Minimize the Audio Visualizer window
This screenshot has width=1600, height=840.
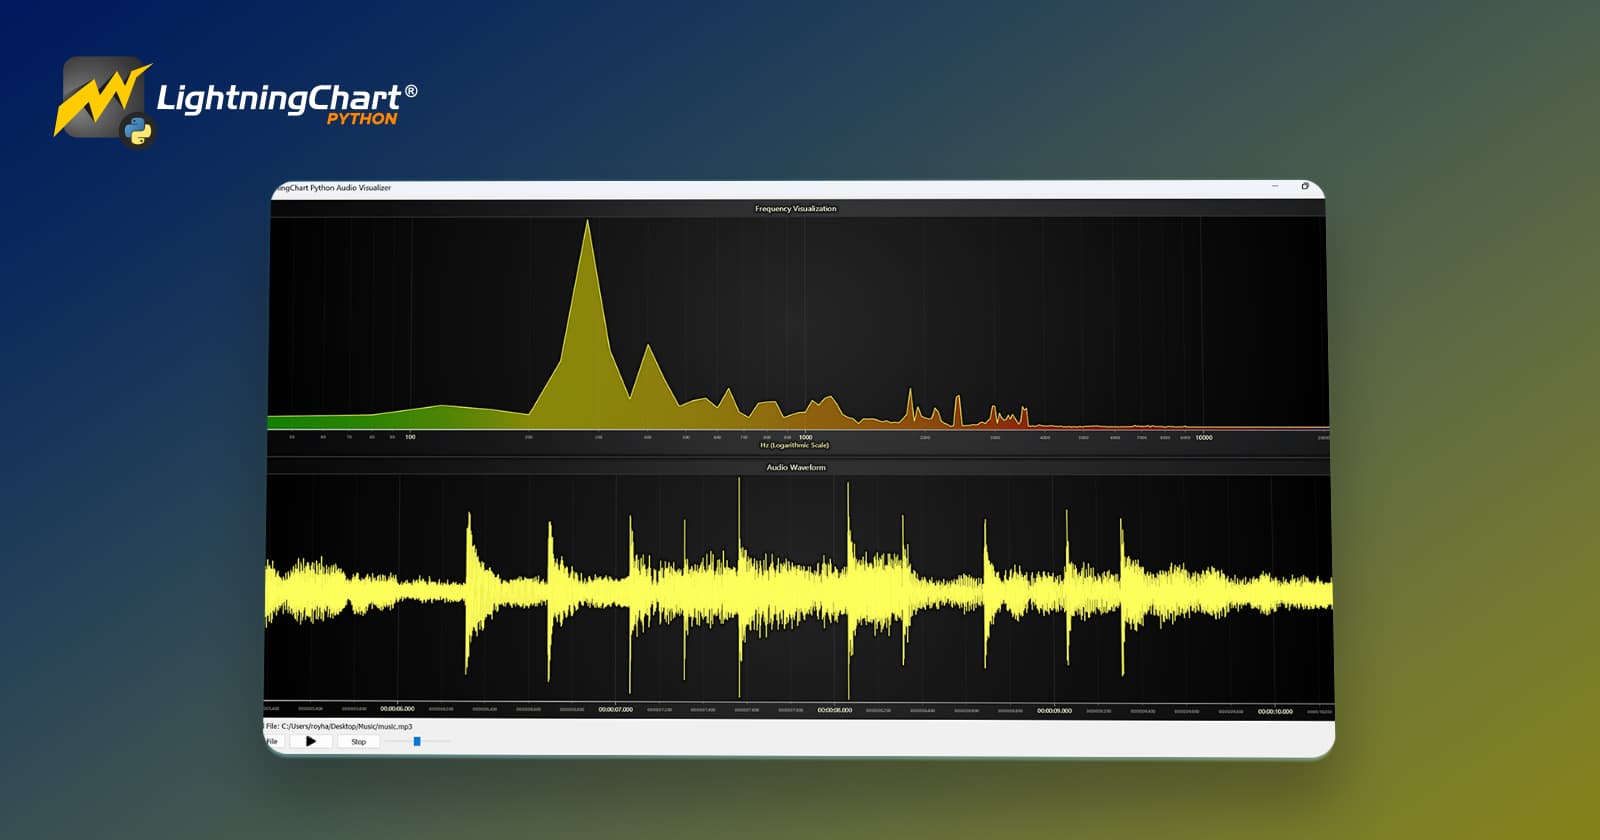tap(1275, 186)
